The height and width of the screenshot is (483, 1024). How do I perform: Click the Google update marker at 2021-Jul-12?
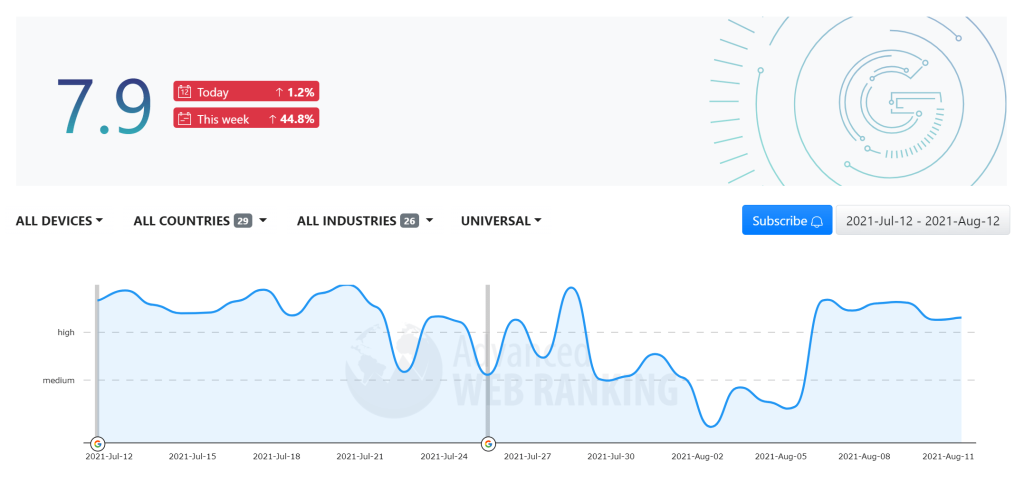click(97, 444)
